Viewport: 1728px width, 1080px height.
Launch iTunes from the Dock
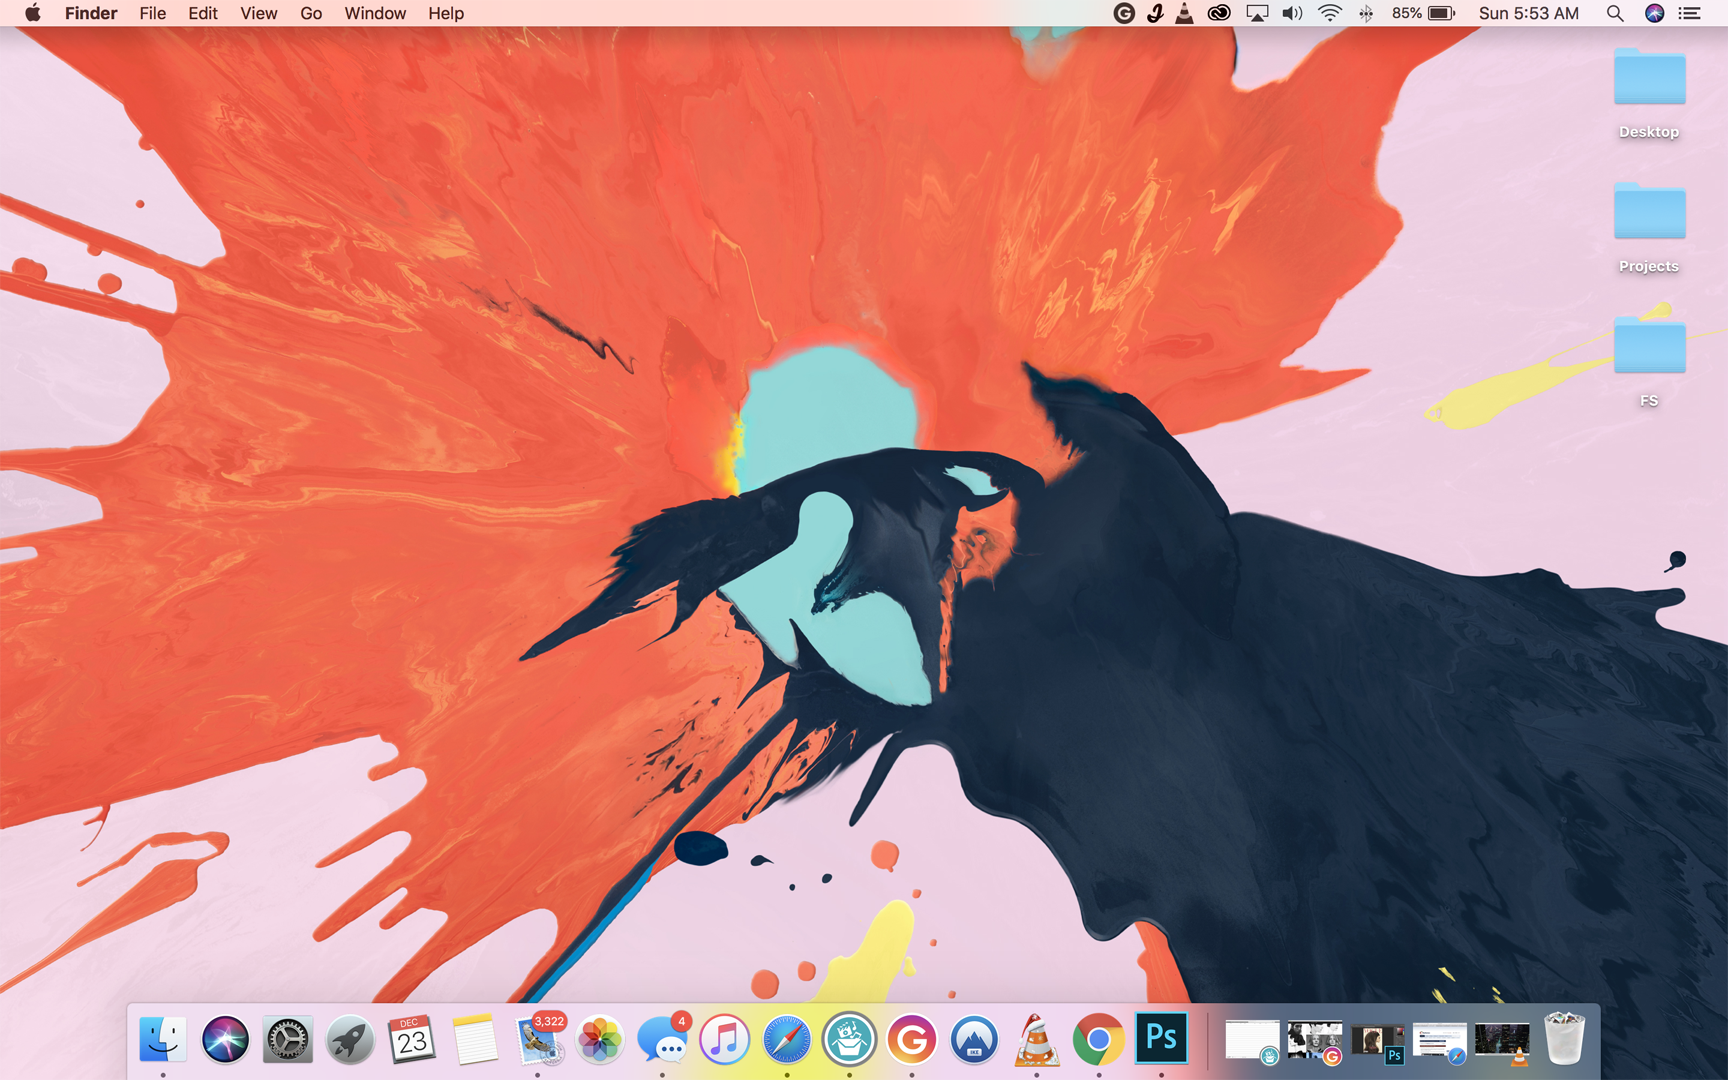coord(724,1040)
